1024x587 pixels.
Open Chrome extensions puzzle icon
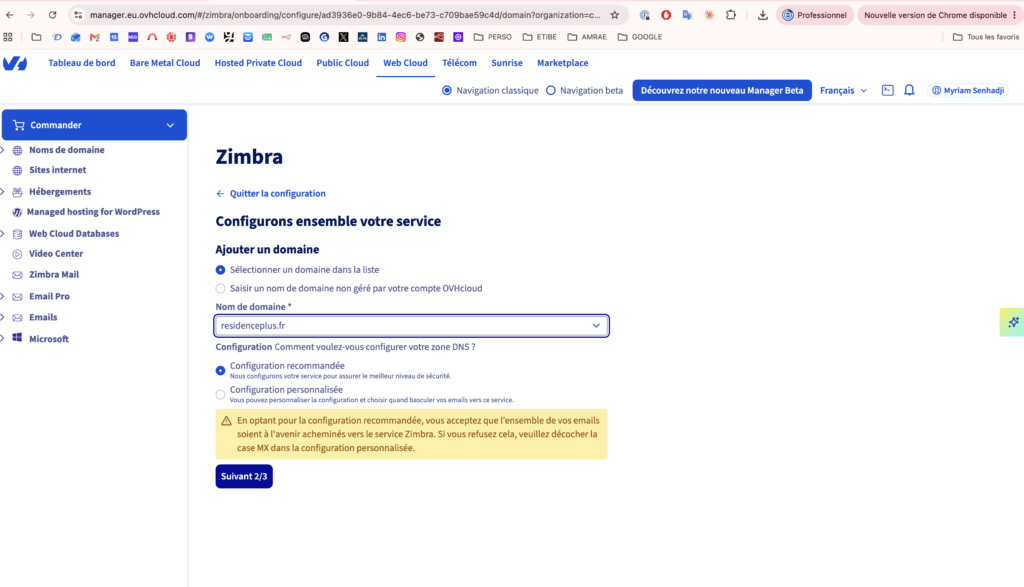pos(731,15)
